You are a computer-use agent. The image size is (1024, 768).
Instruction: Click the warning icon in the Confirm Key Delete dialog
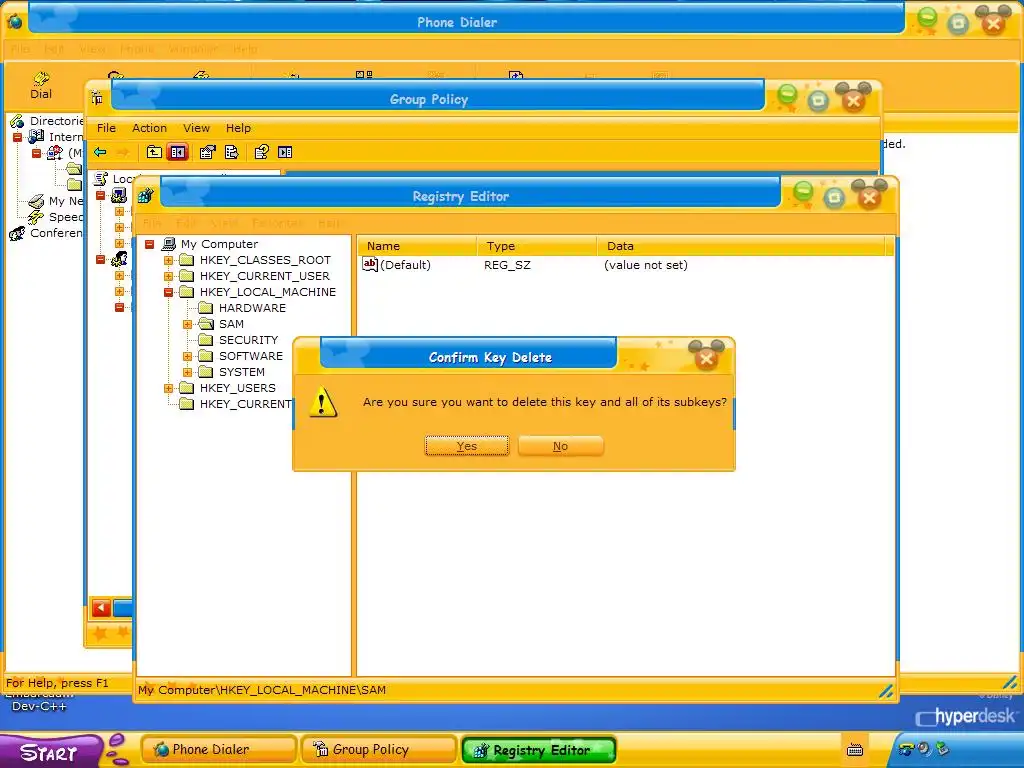point(323,402)
